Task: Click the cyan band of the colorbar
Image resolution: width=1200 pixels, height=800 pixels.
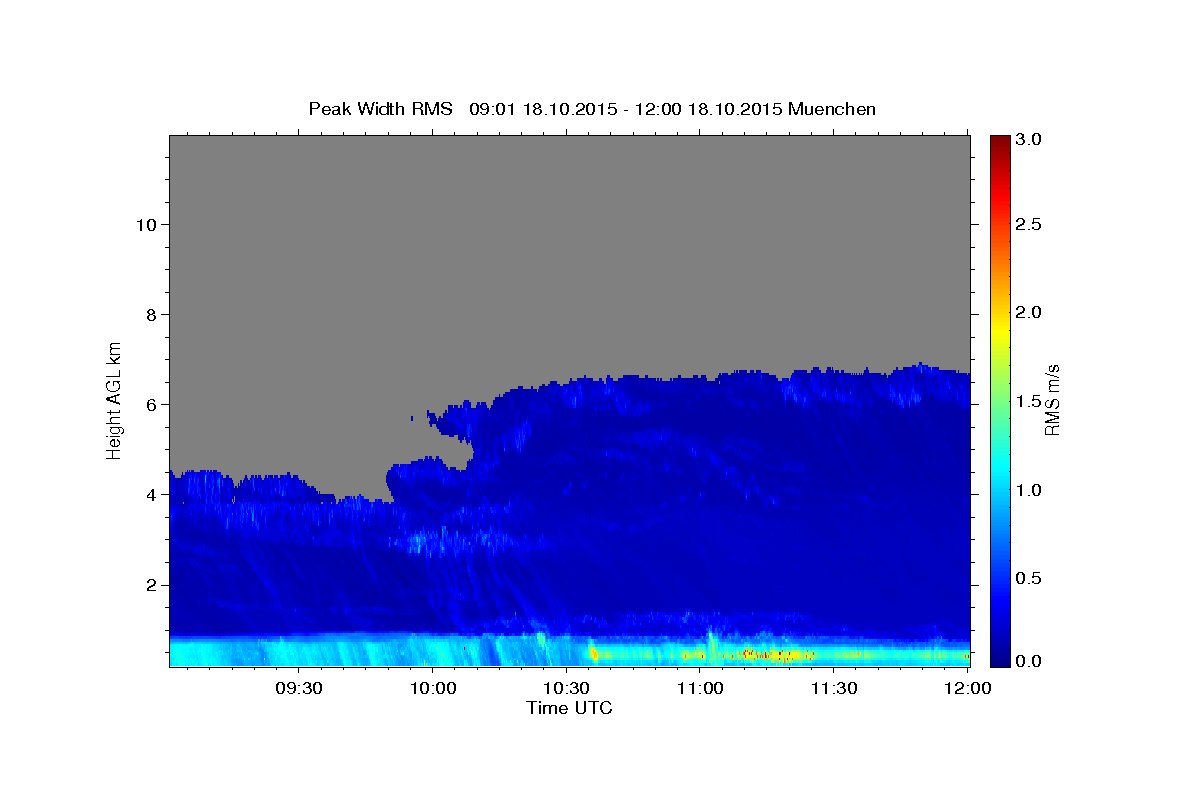Action: coord(999,465)
